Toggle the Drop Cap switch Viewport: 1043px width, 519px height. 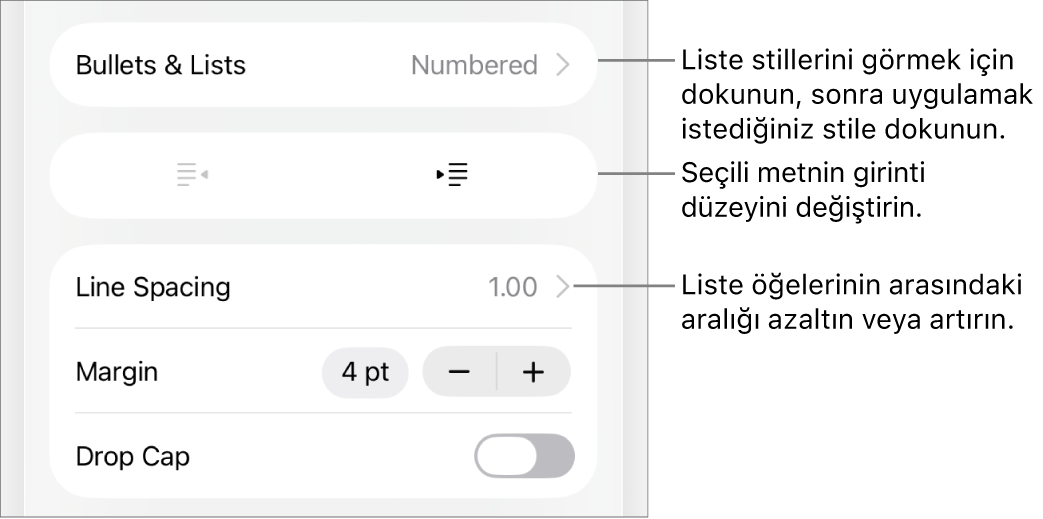[525, 457]
